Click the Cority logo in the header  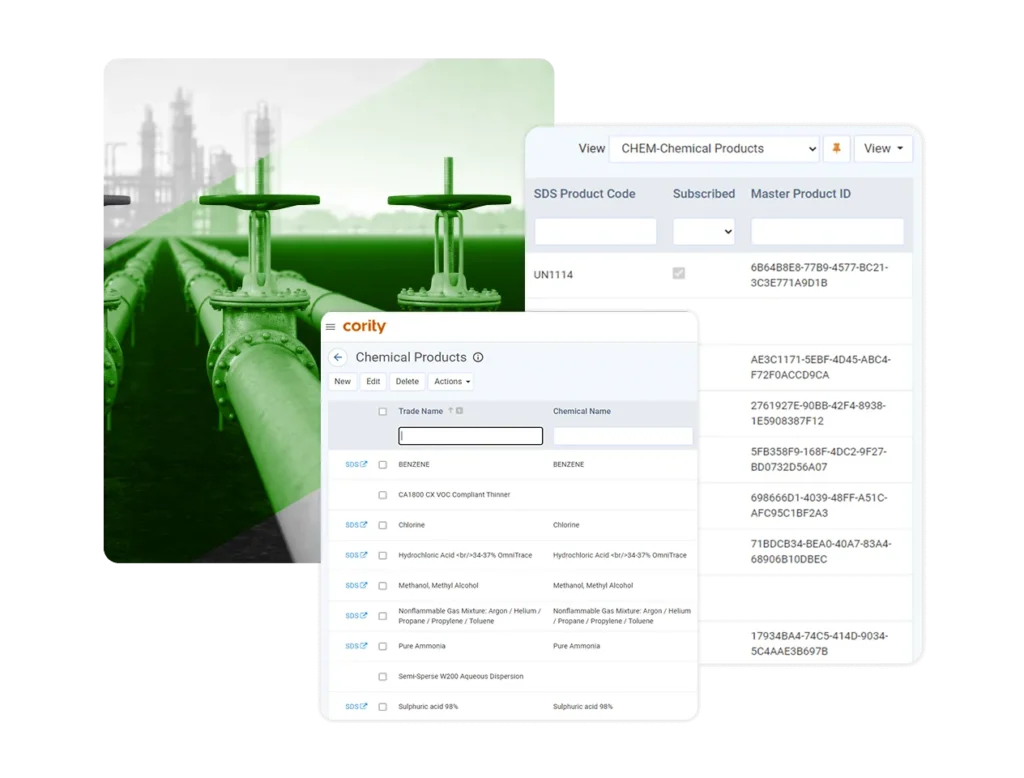pos(363,325)
